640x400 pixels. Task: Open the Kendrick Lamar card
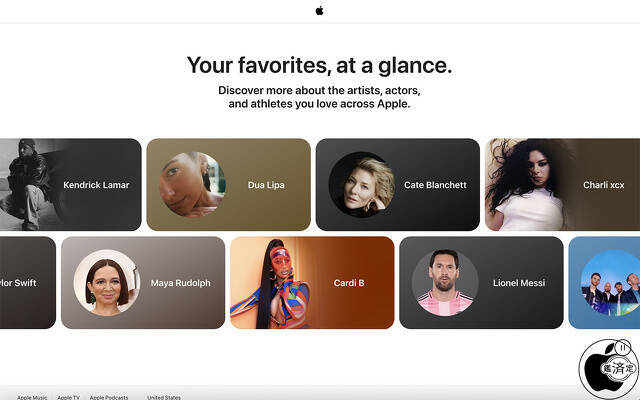(71, 184)
